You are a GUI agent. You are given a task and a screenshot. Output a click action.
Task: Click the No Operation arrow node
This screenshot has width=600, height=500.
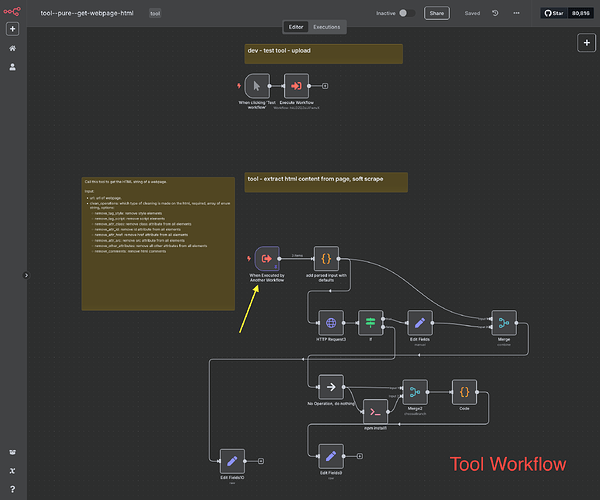330,386
